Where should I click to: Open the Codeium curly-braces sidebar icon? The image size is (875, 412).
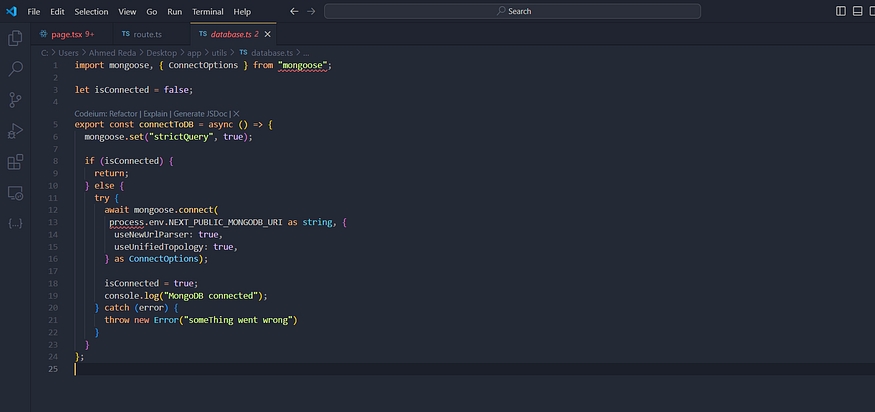click(15, 223)
